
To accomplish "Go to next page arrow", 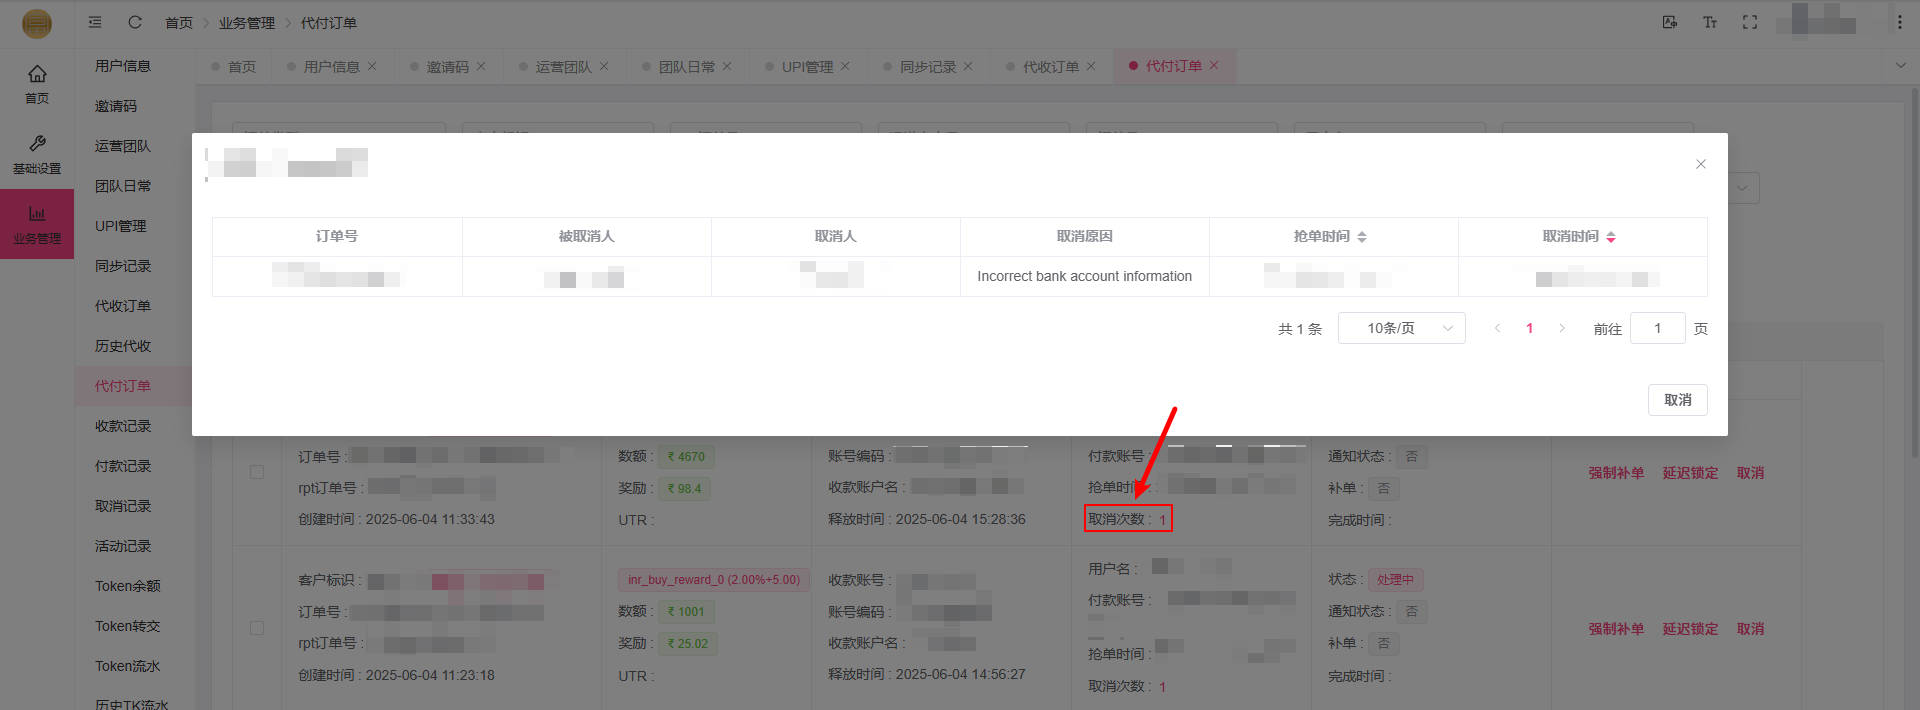I will pos(1561,328).
